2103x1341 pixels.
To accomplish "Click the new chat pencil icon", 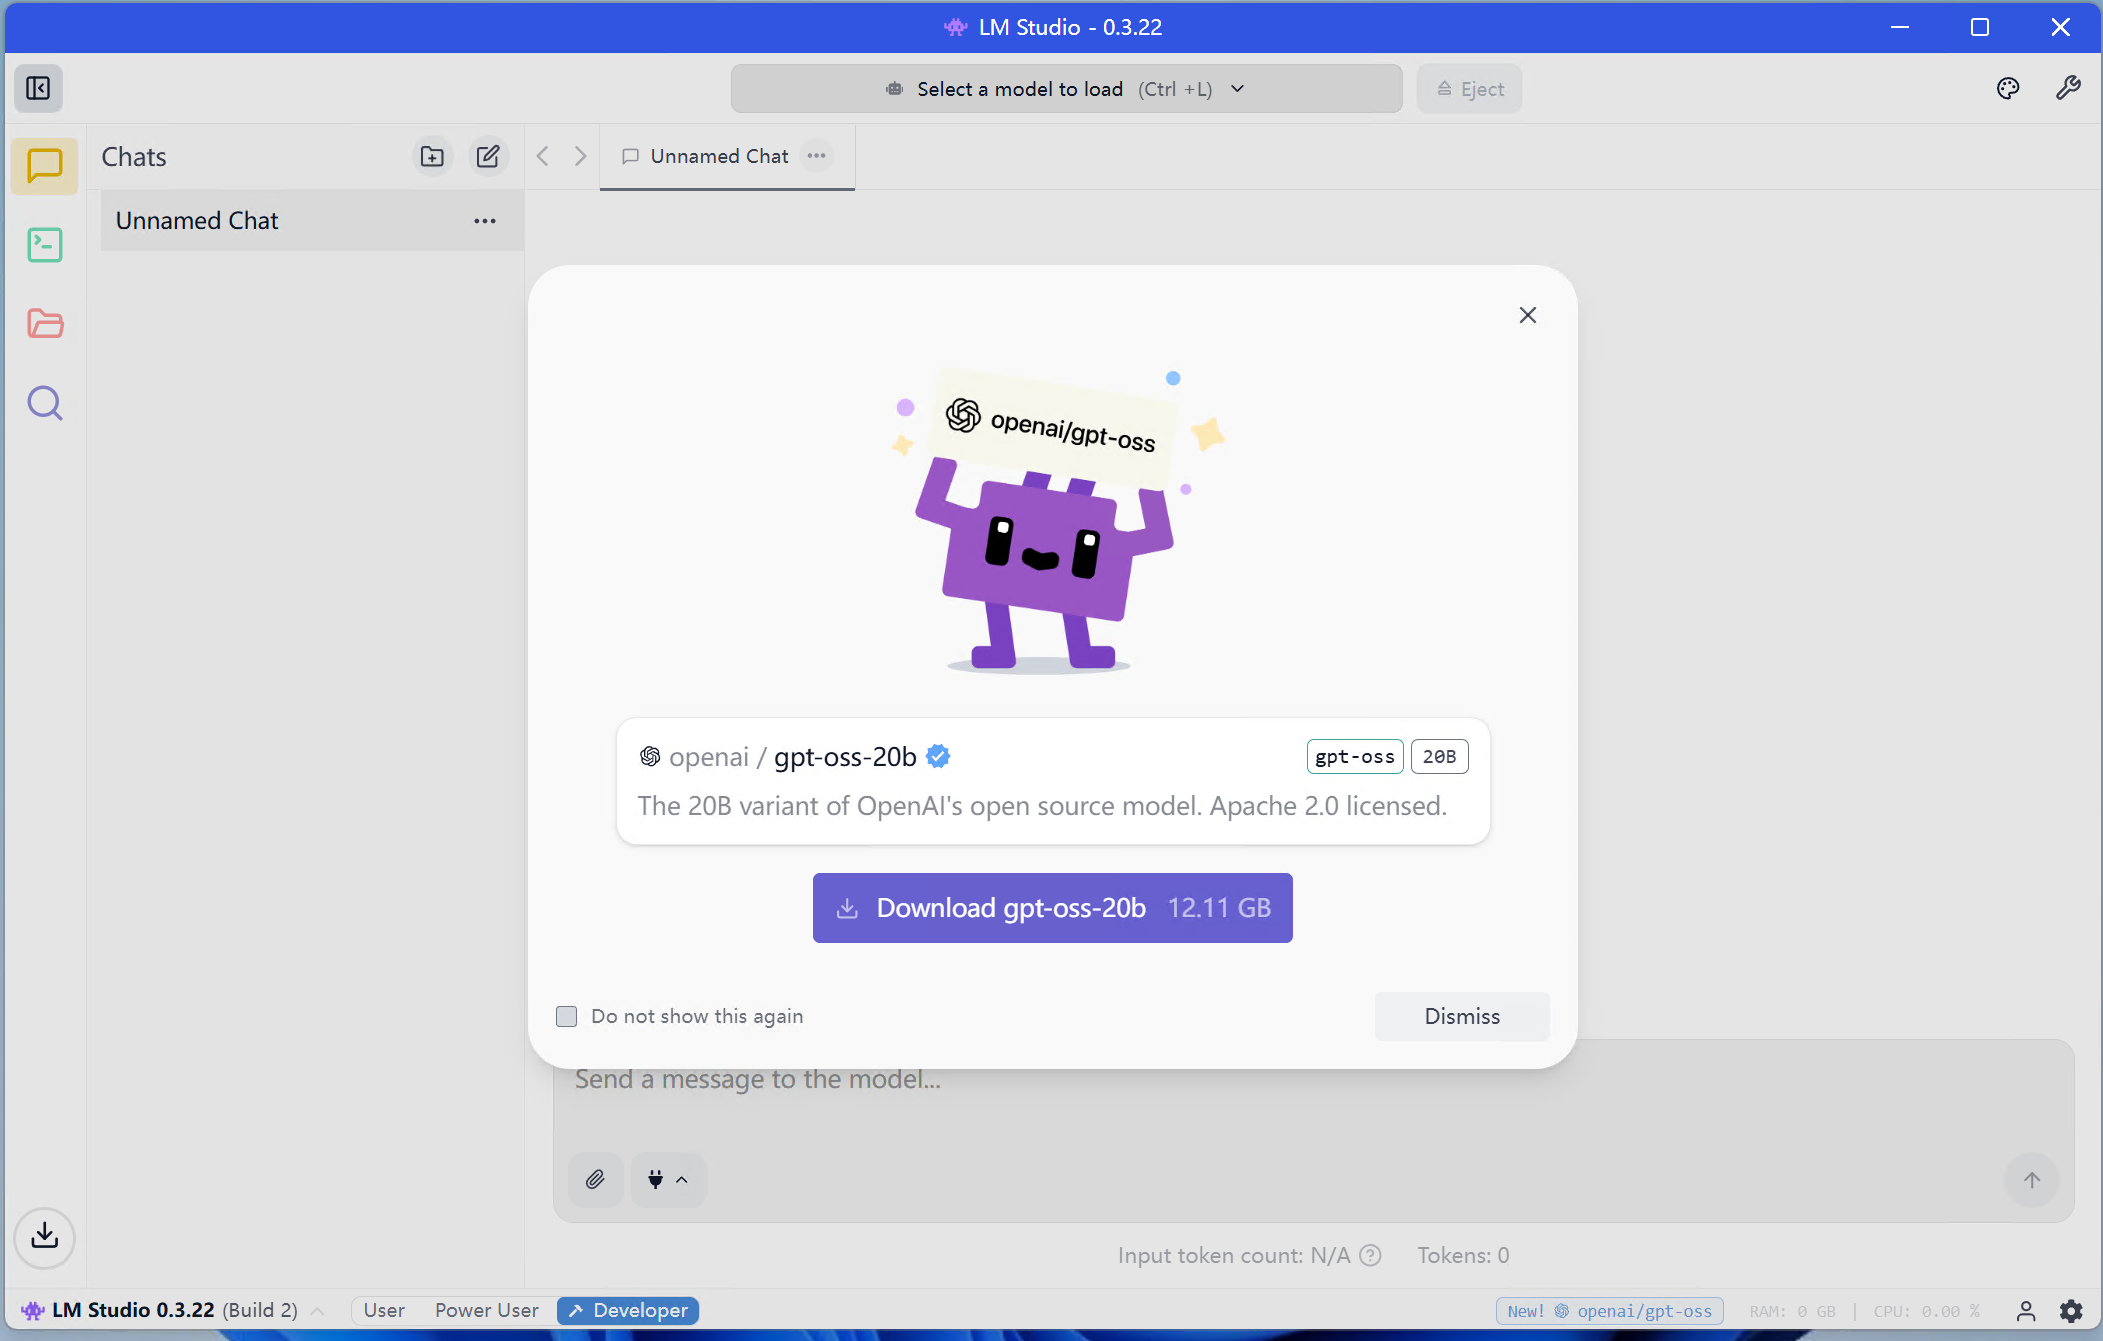I will (x=488, y=156).
